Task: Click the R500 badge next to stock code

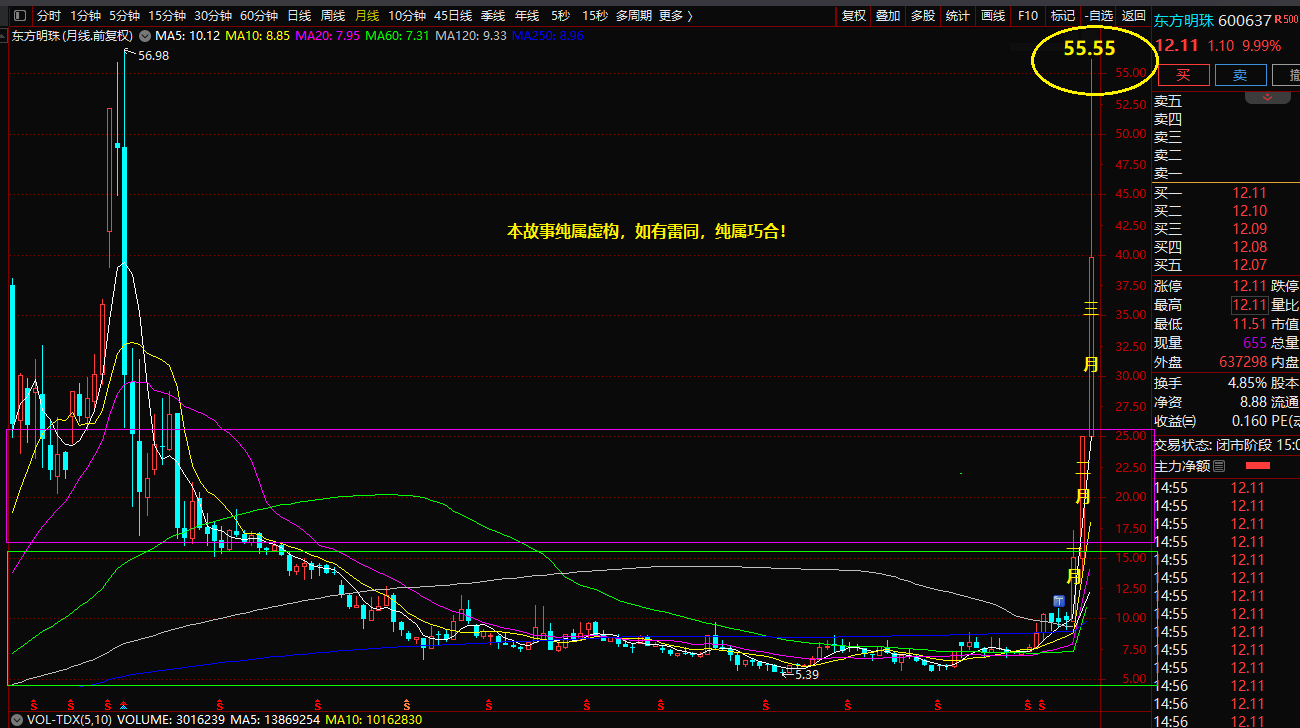Action: click(x=1287, y=20)
